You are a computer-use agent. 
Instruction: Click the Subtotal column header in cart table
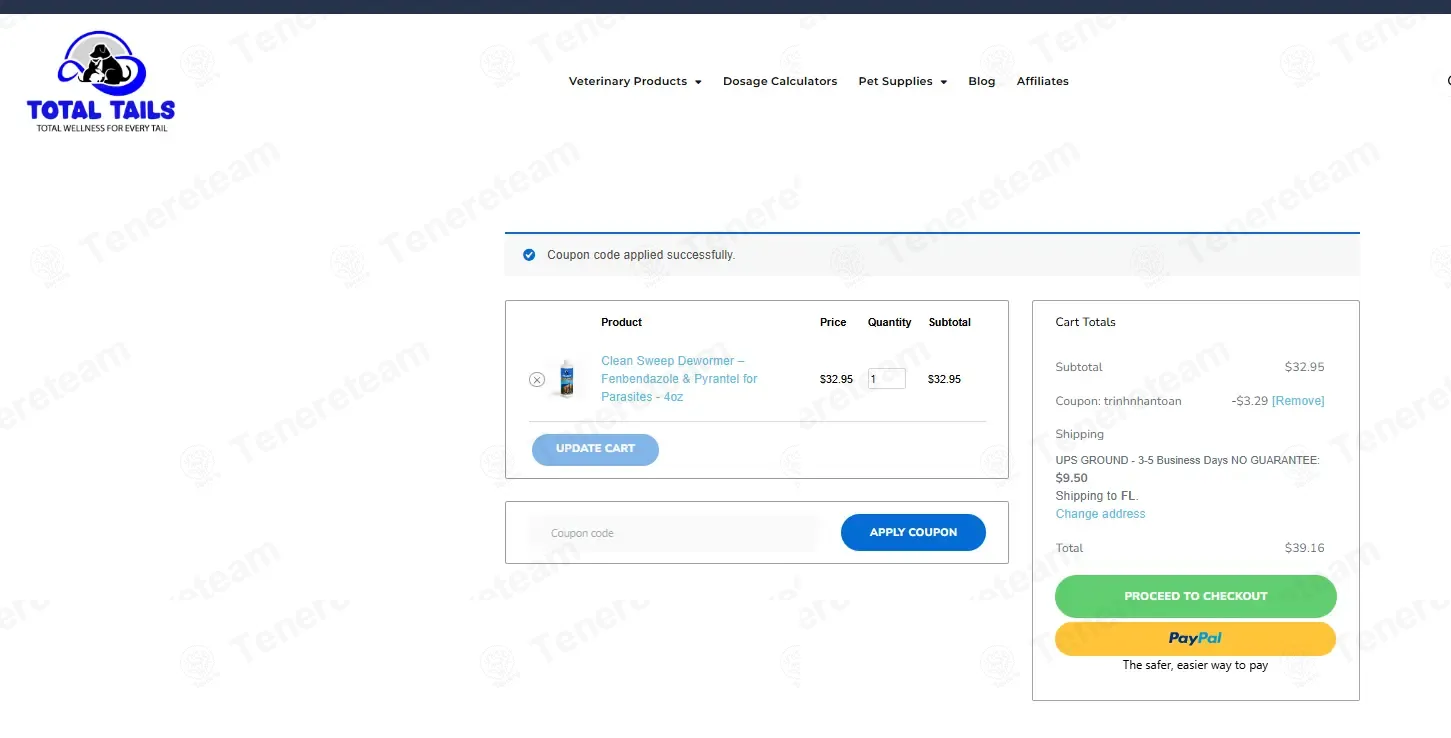[x=950, y=322]
